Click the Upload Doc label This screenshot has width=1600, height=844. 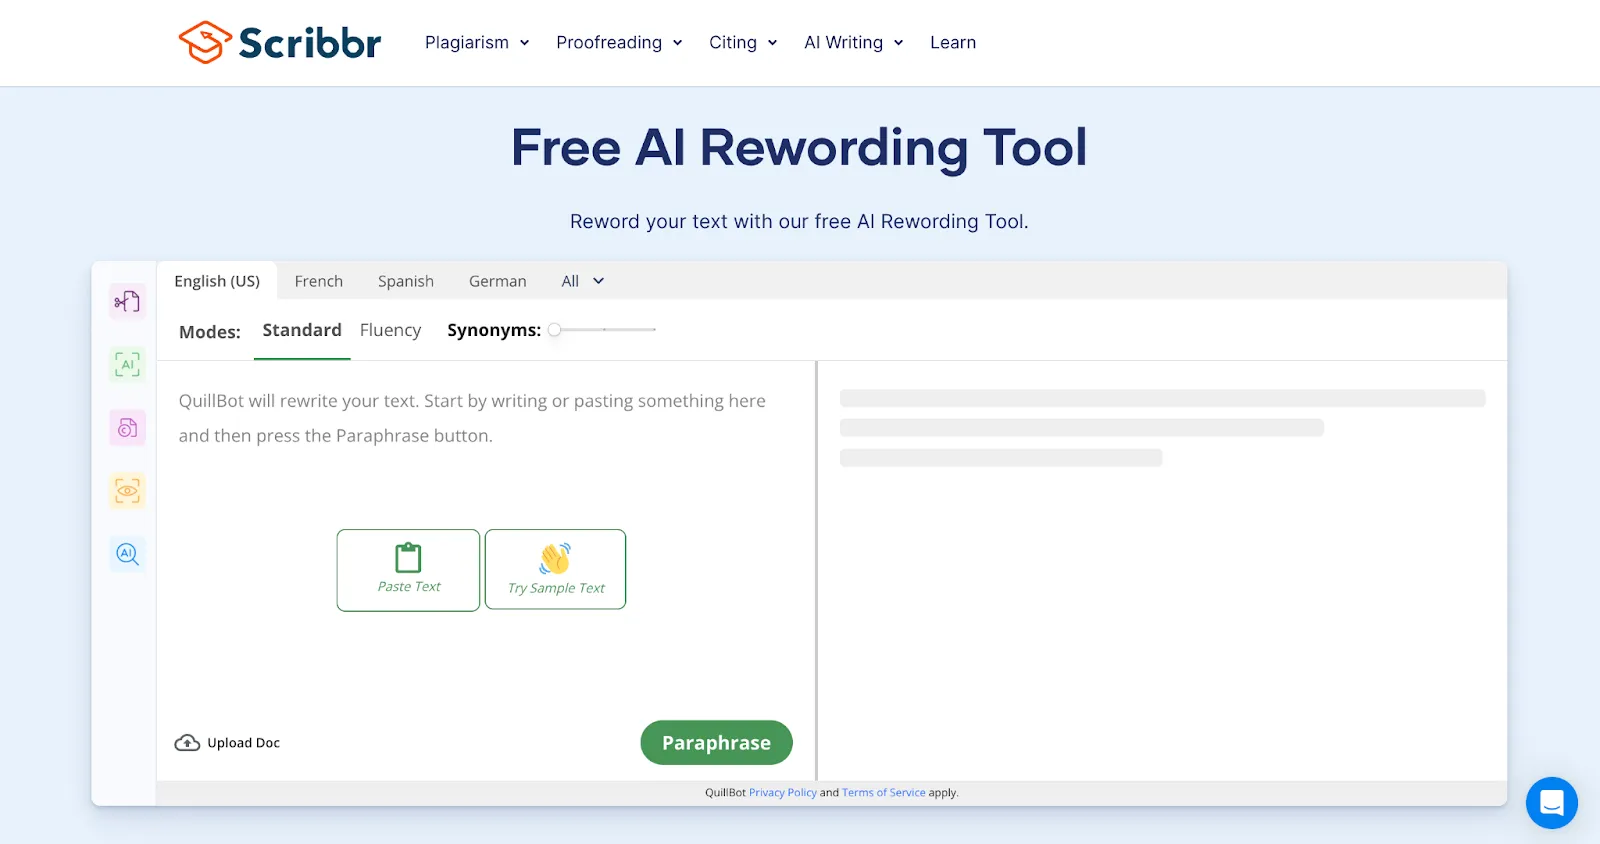(x=244, y=743)
